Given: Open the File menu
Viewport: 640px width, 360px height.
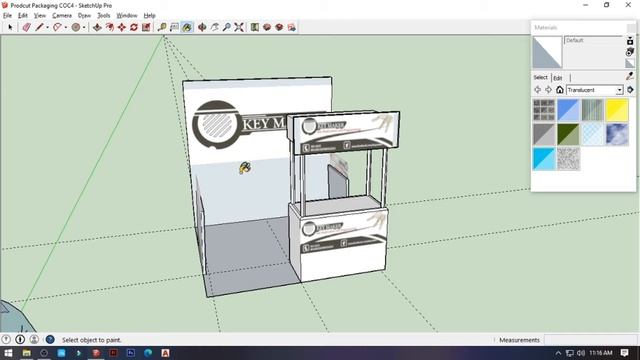Looking at the screenshot, I should tap(7, 16).
